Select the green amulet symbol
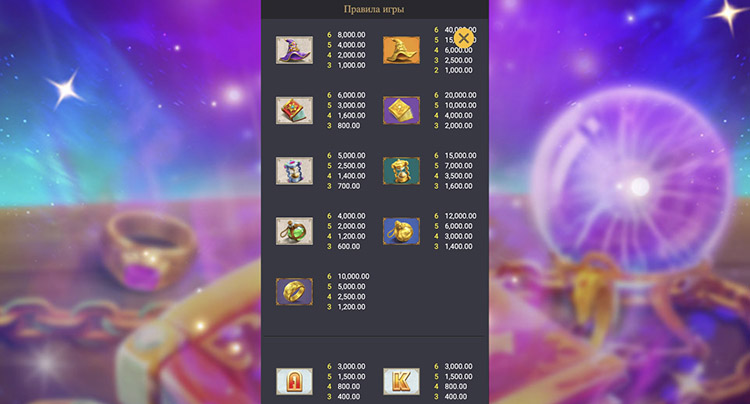Viewport: 750px width, 404px height. 294,231
